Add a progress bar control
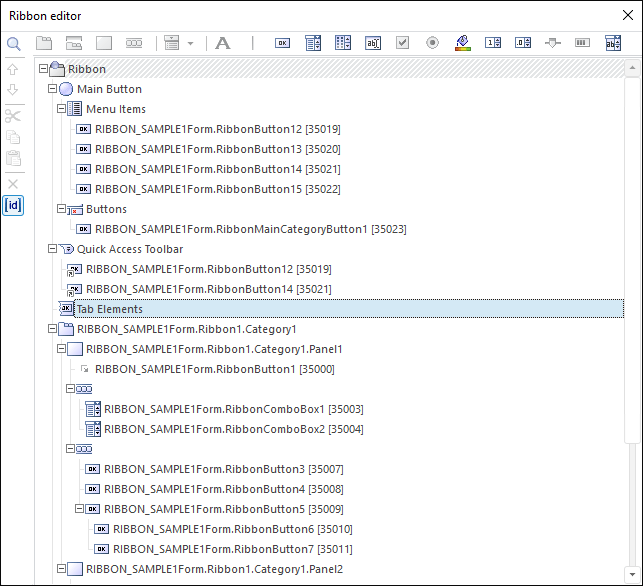The height and width of the screenshot is (586, 643). click(x=583, y=43)
